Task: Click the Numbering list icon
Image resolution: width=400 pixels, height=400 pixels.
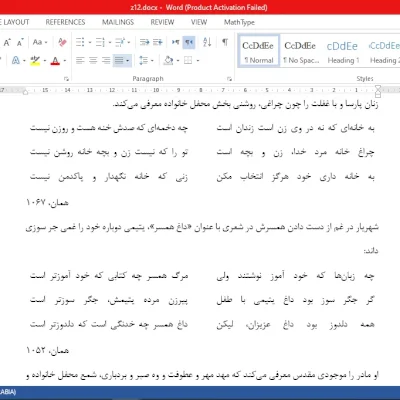Action: point(100,42)
